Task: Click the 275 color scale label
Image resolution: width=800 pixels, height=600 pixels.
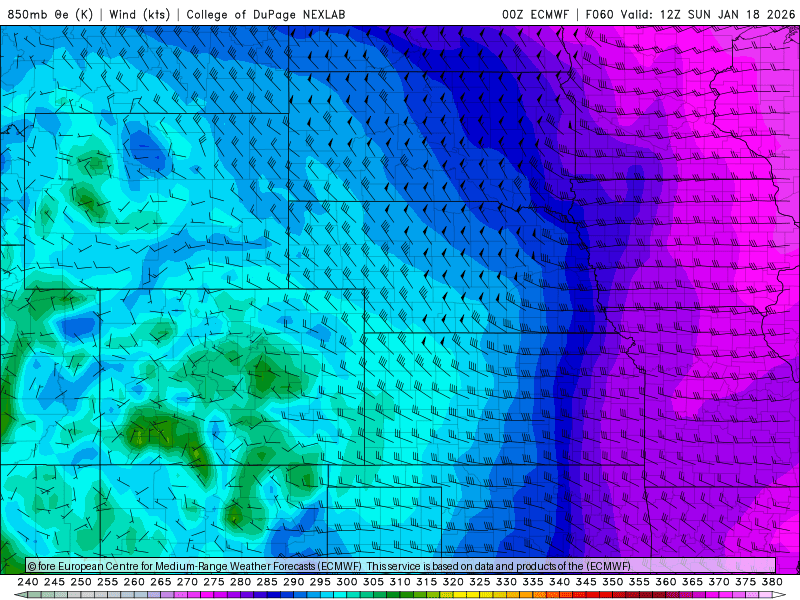Action: pyautogui.click(x=213, y=582)
